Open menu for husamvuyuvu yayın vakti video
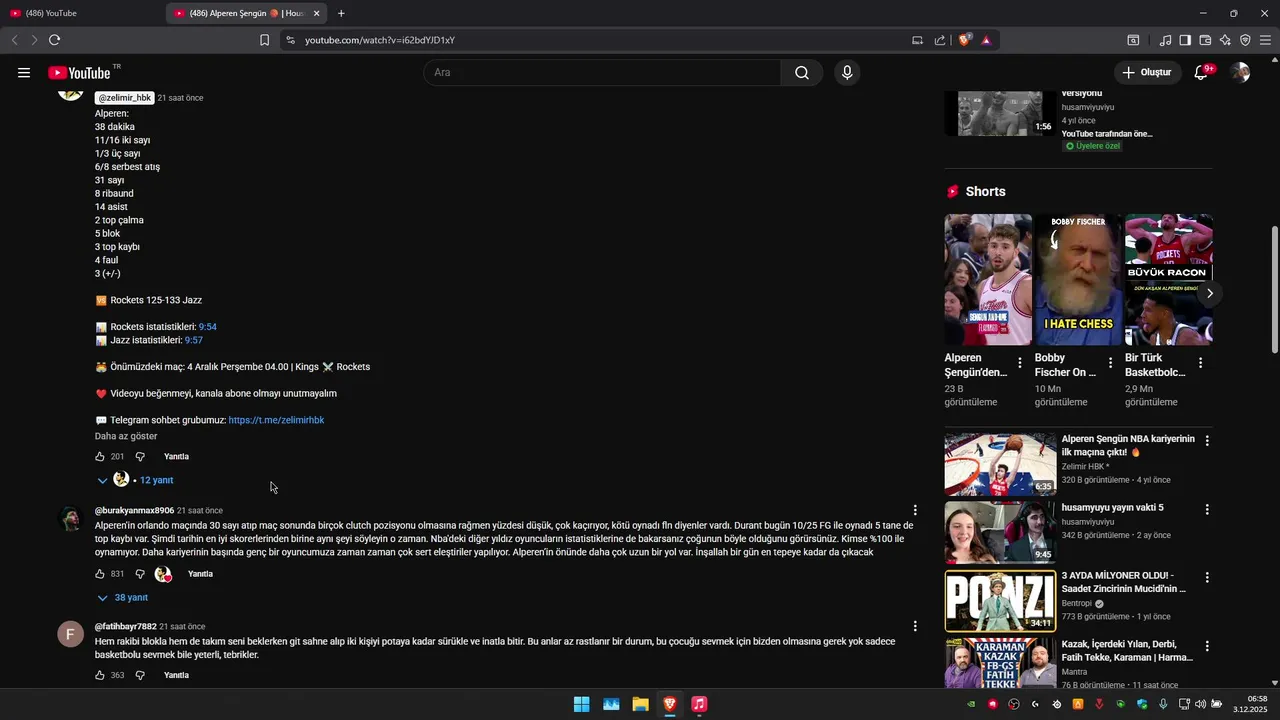Viewport: 1280px width, 720px height. [1207, 509]
